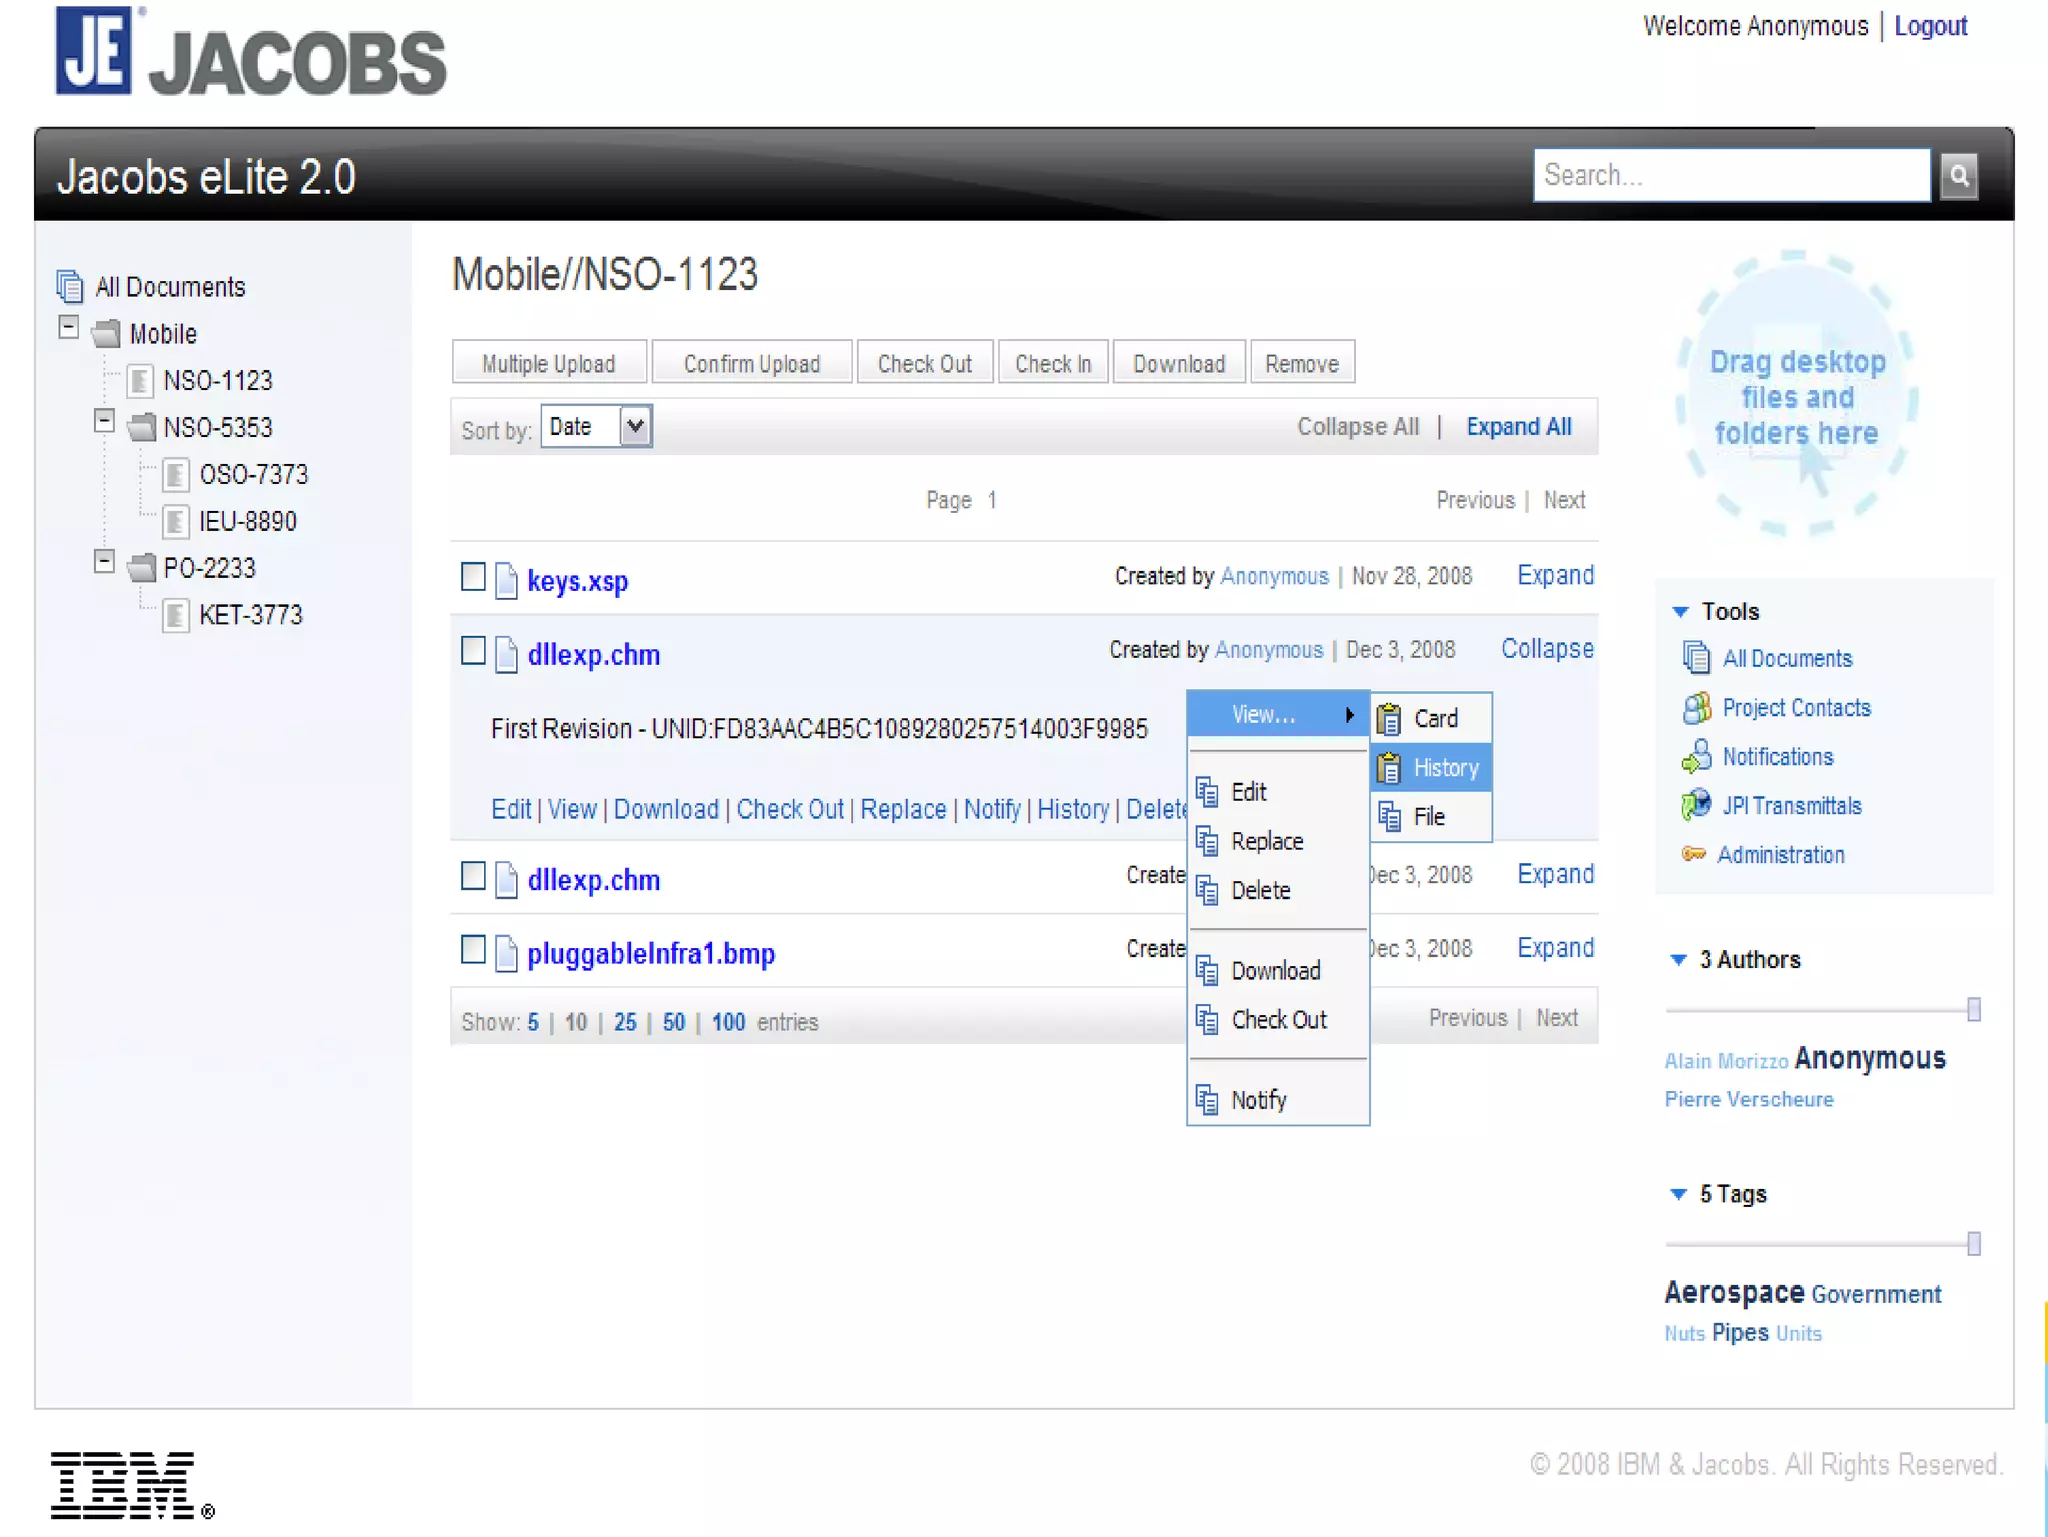
Task: Click the Download icon in context menu
Action: (1207, 970)
